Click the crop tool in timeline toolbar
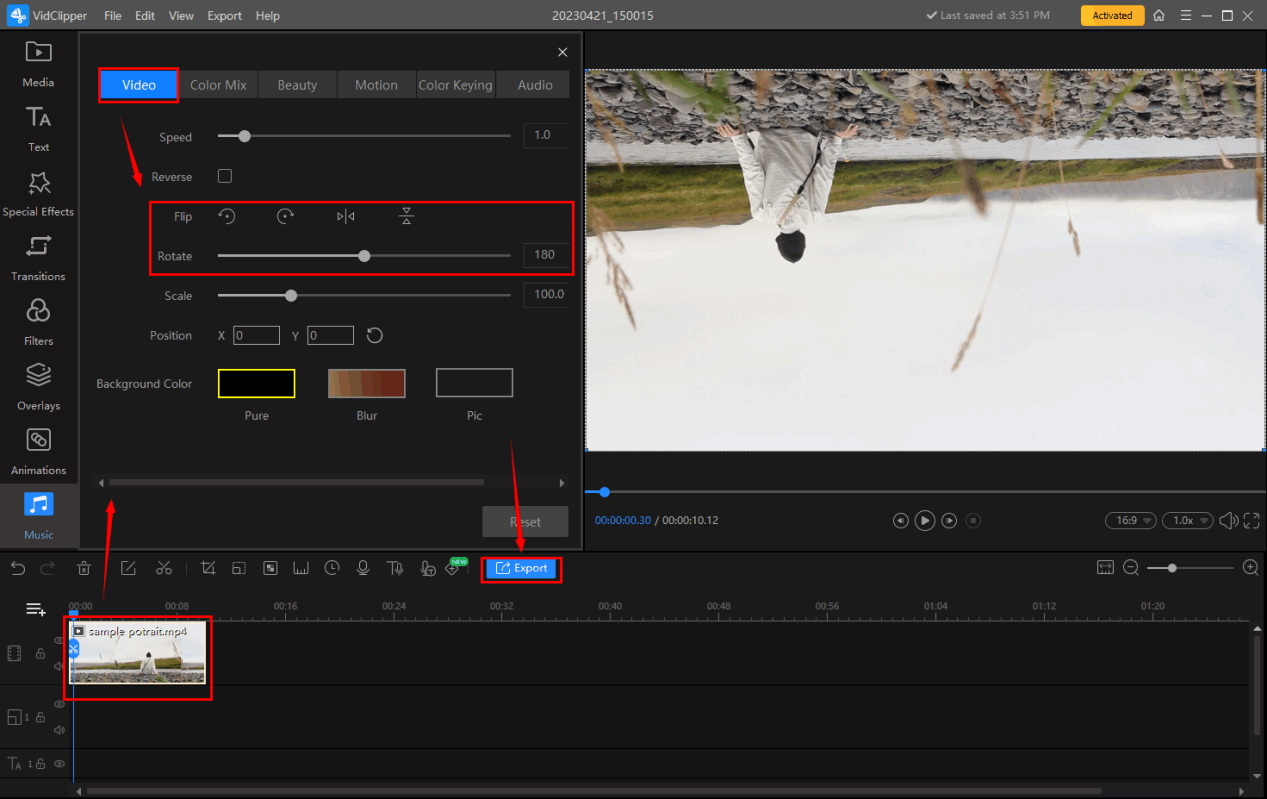This screenshot has height=799, width=1267. pos(208,568)
